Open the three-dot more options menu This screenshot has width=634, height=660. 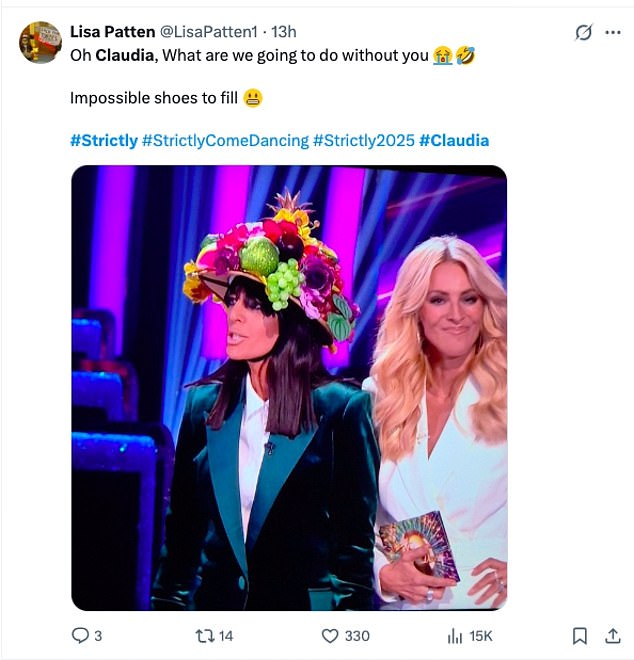point(613,32)
